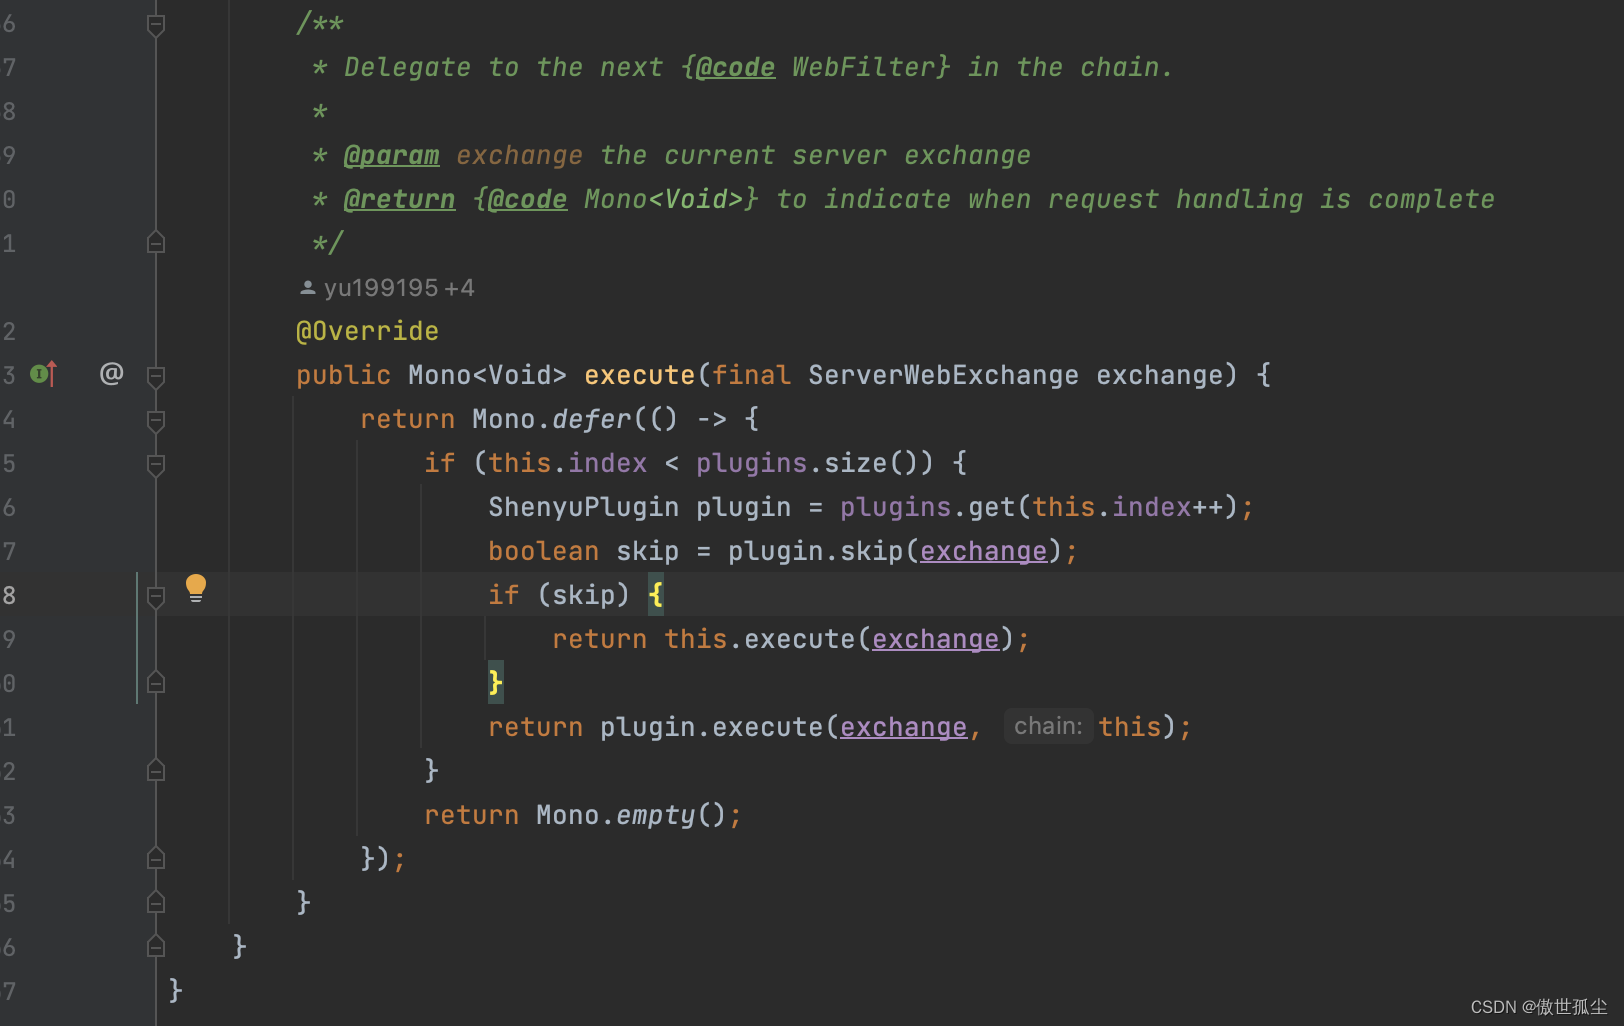Click the person icon beside yu199195
The width and height of the screenshot is (1624, 1026).
308,288
